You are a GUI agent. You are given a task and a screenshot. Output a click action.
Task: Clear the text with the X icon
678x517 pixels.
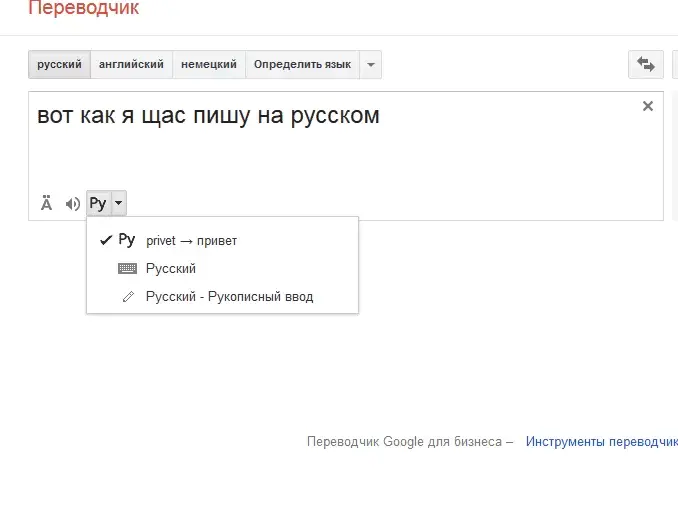[647, 106]
